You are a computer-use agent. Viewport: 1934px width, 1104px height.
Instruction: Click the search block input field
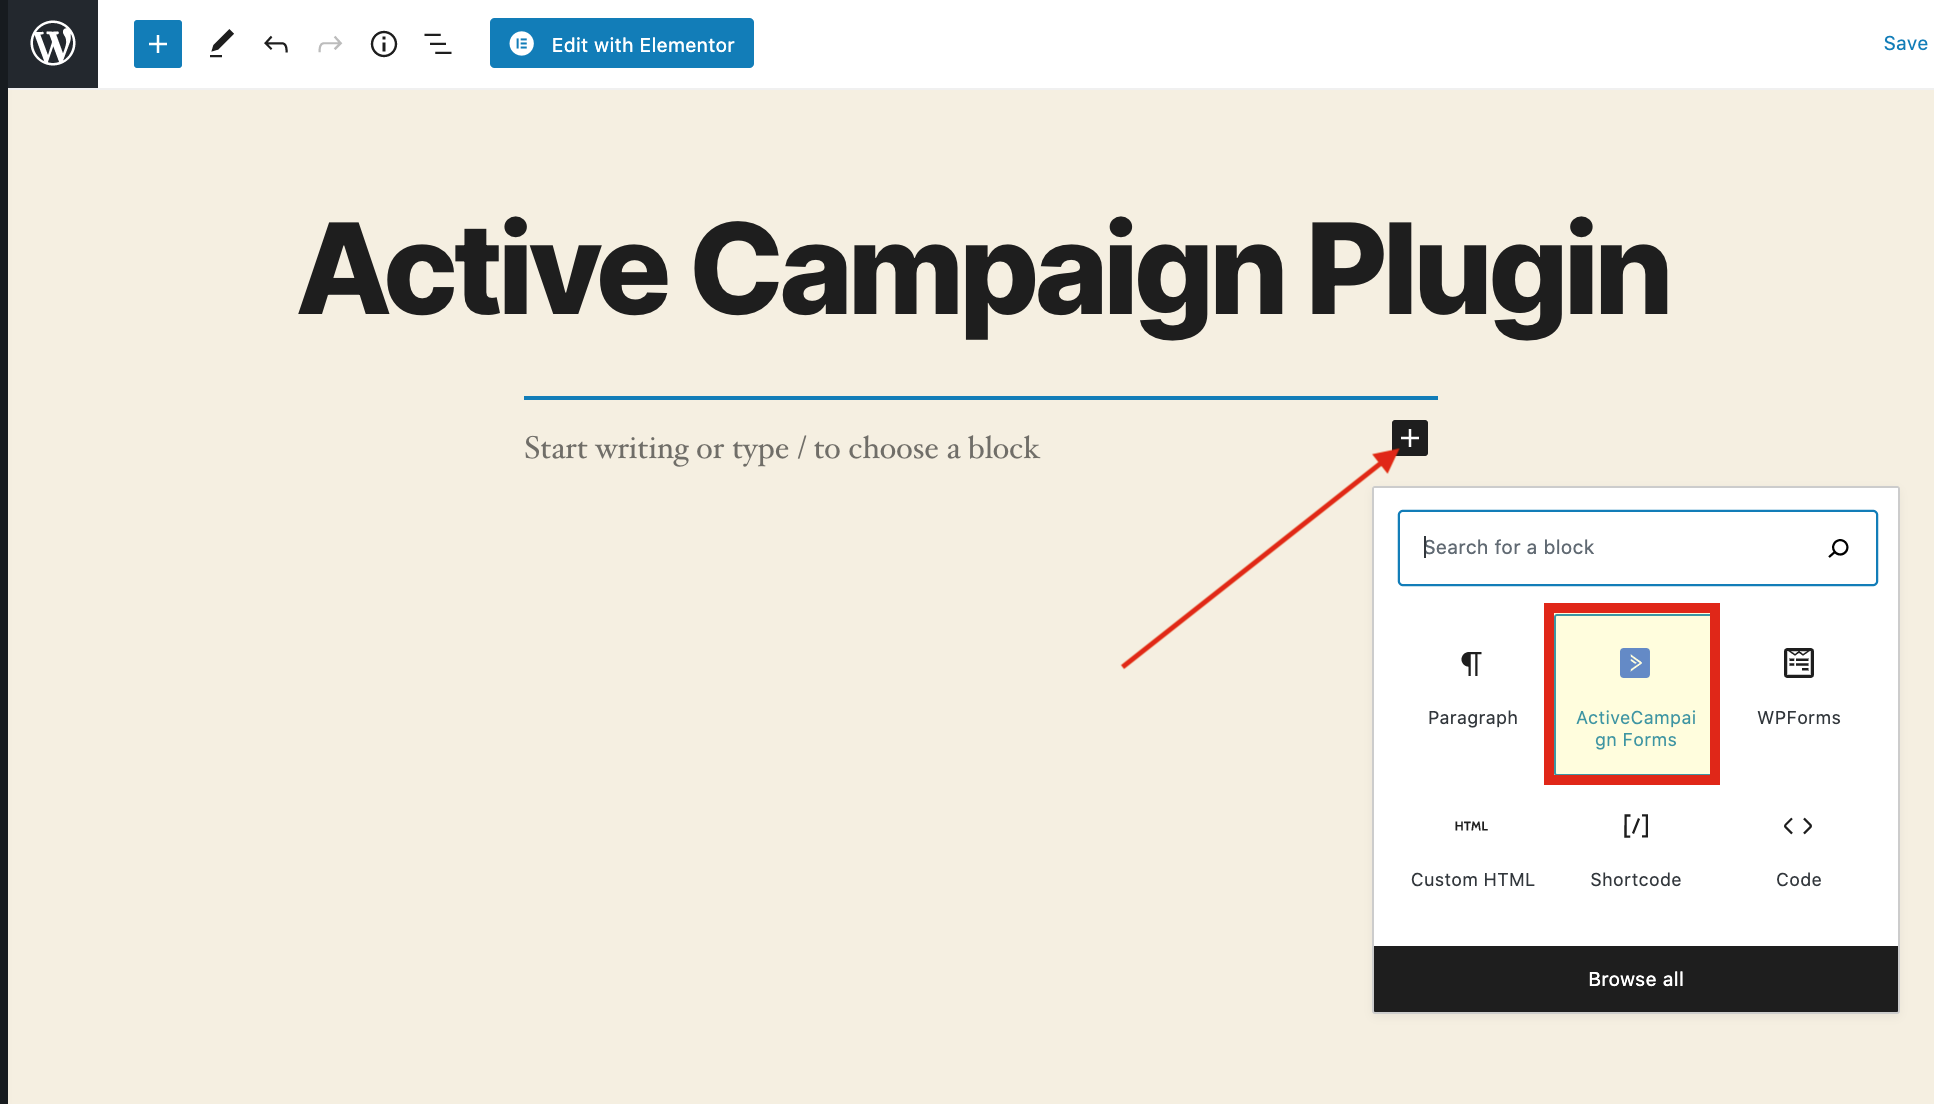pyautogui.click(x=1636, y=546)
